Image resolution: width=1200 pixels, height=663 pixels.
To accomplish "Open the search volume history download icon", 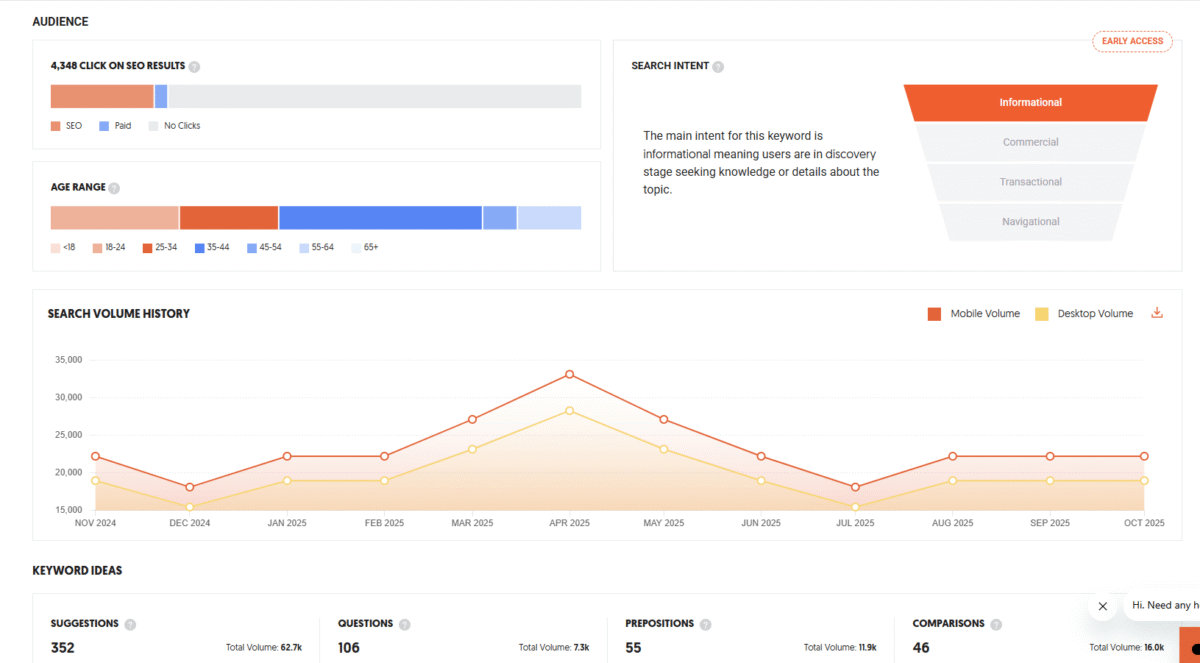I will click(x=1157, y=312).
